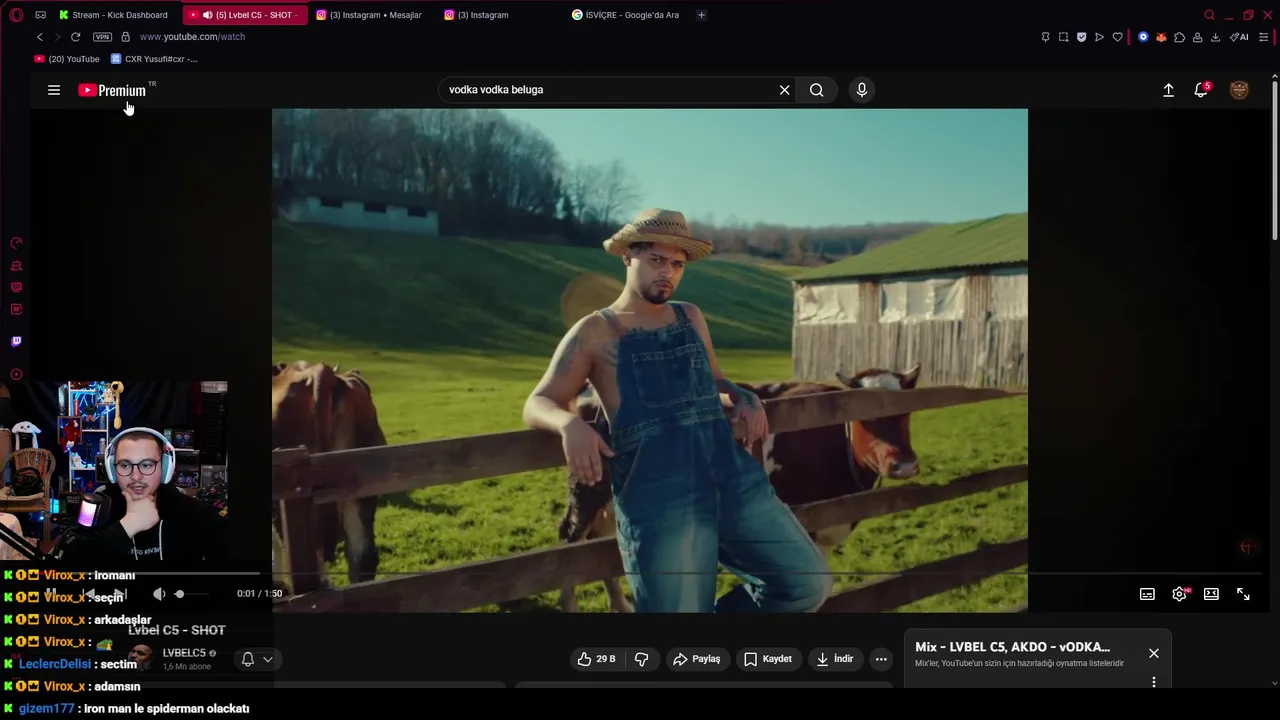
Task: Expand notification bell dropdown for LVBELC5
Action: (x=256, y=659)
